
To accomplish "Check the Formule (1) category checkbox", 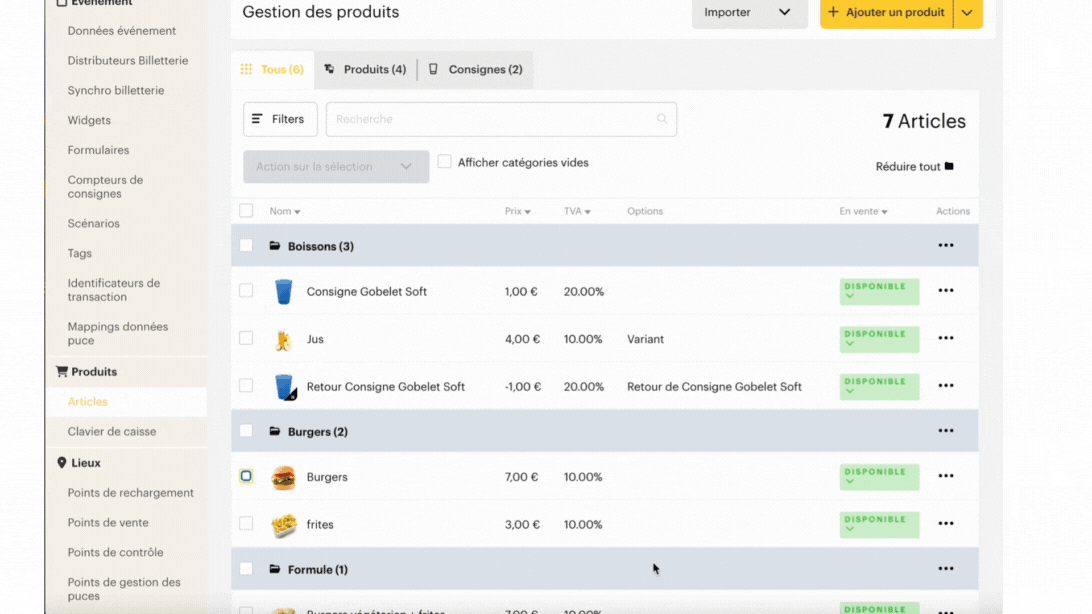I will coord(246,568).
